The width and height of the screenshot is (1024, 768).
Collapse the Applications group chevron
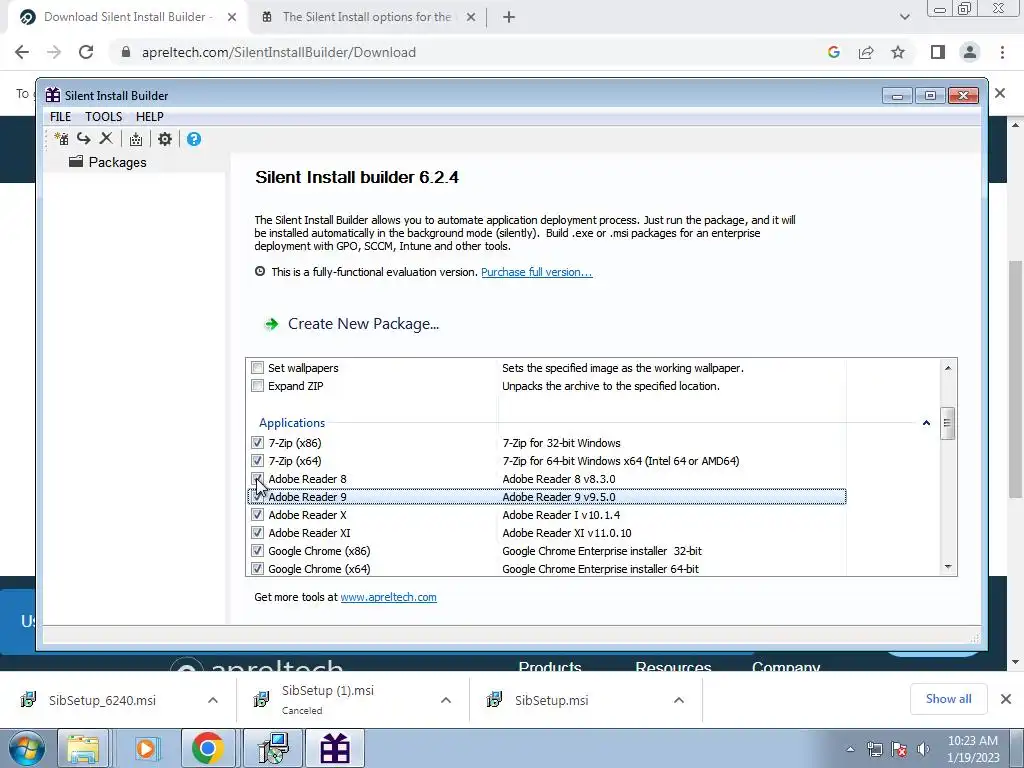coord(926,423)
